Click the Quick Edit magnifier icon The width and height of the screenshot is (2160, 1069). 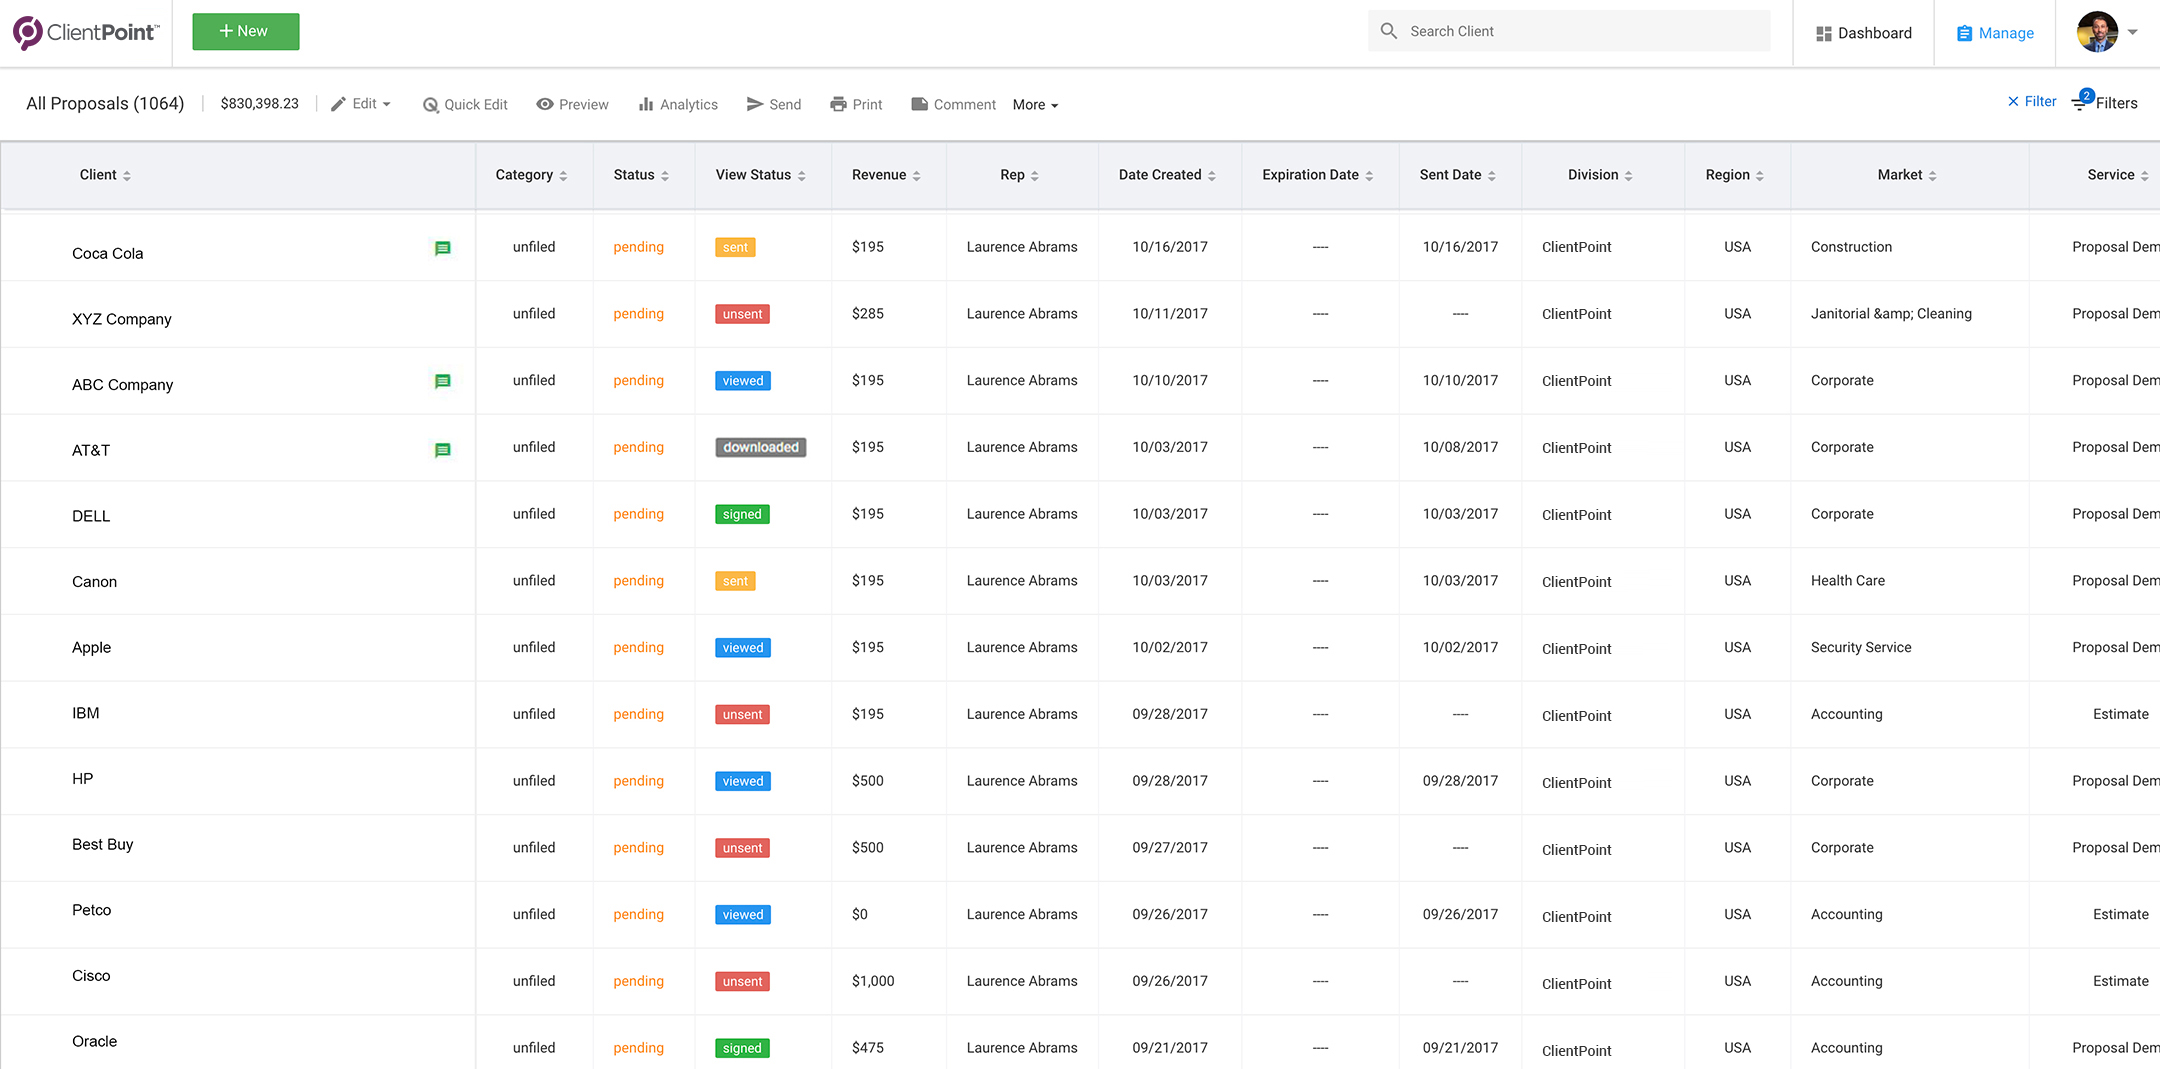coord(431,105)
